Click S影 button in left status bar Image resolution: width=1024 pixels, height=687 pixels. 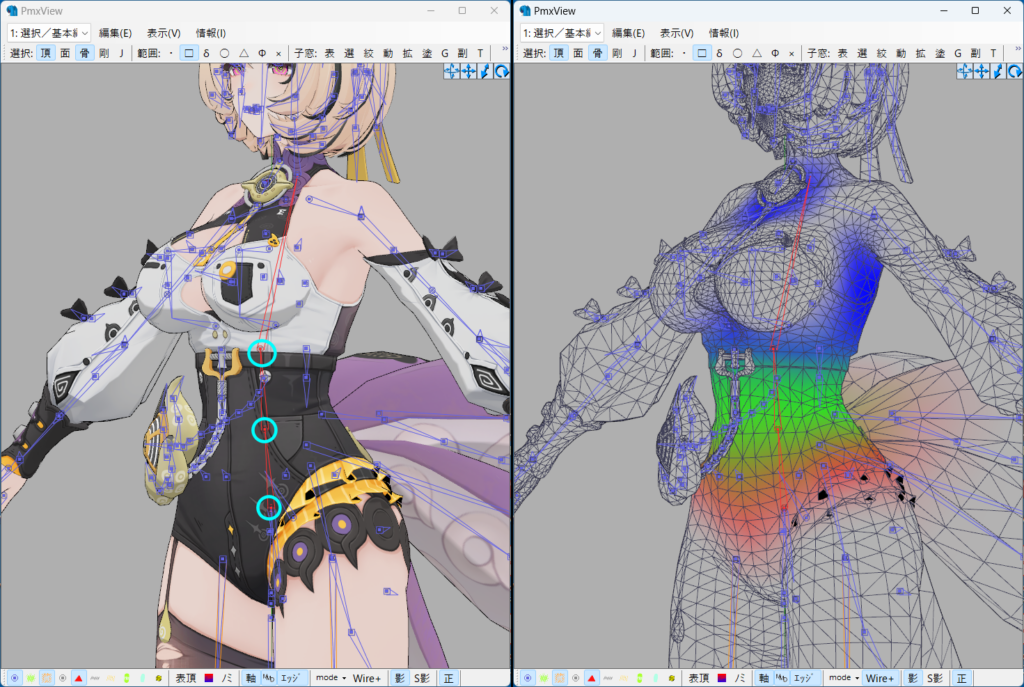pyautogui.click(x=418, y=677)
